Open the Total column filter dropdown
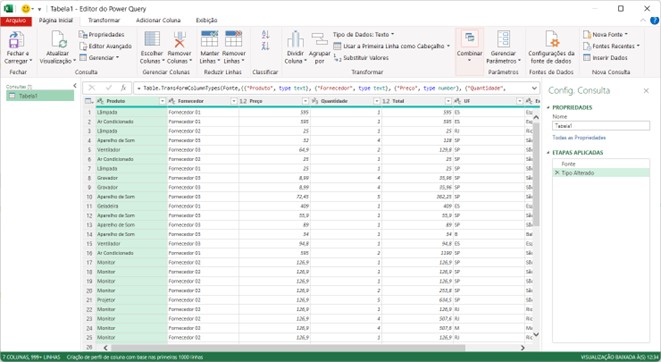The width and height of the screenshot is (661, 362). point(448,101)
